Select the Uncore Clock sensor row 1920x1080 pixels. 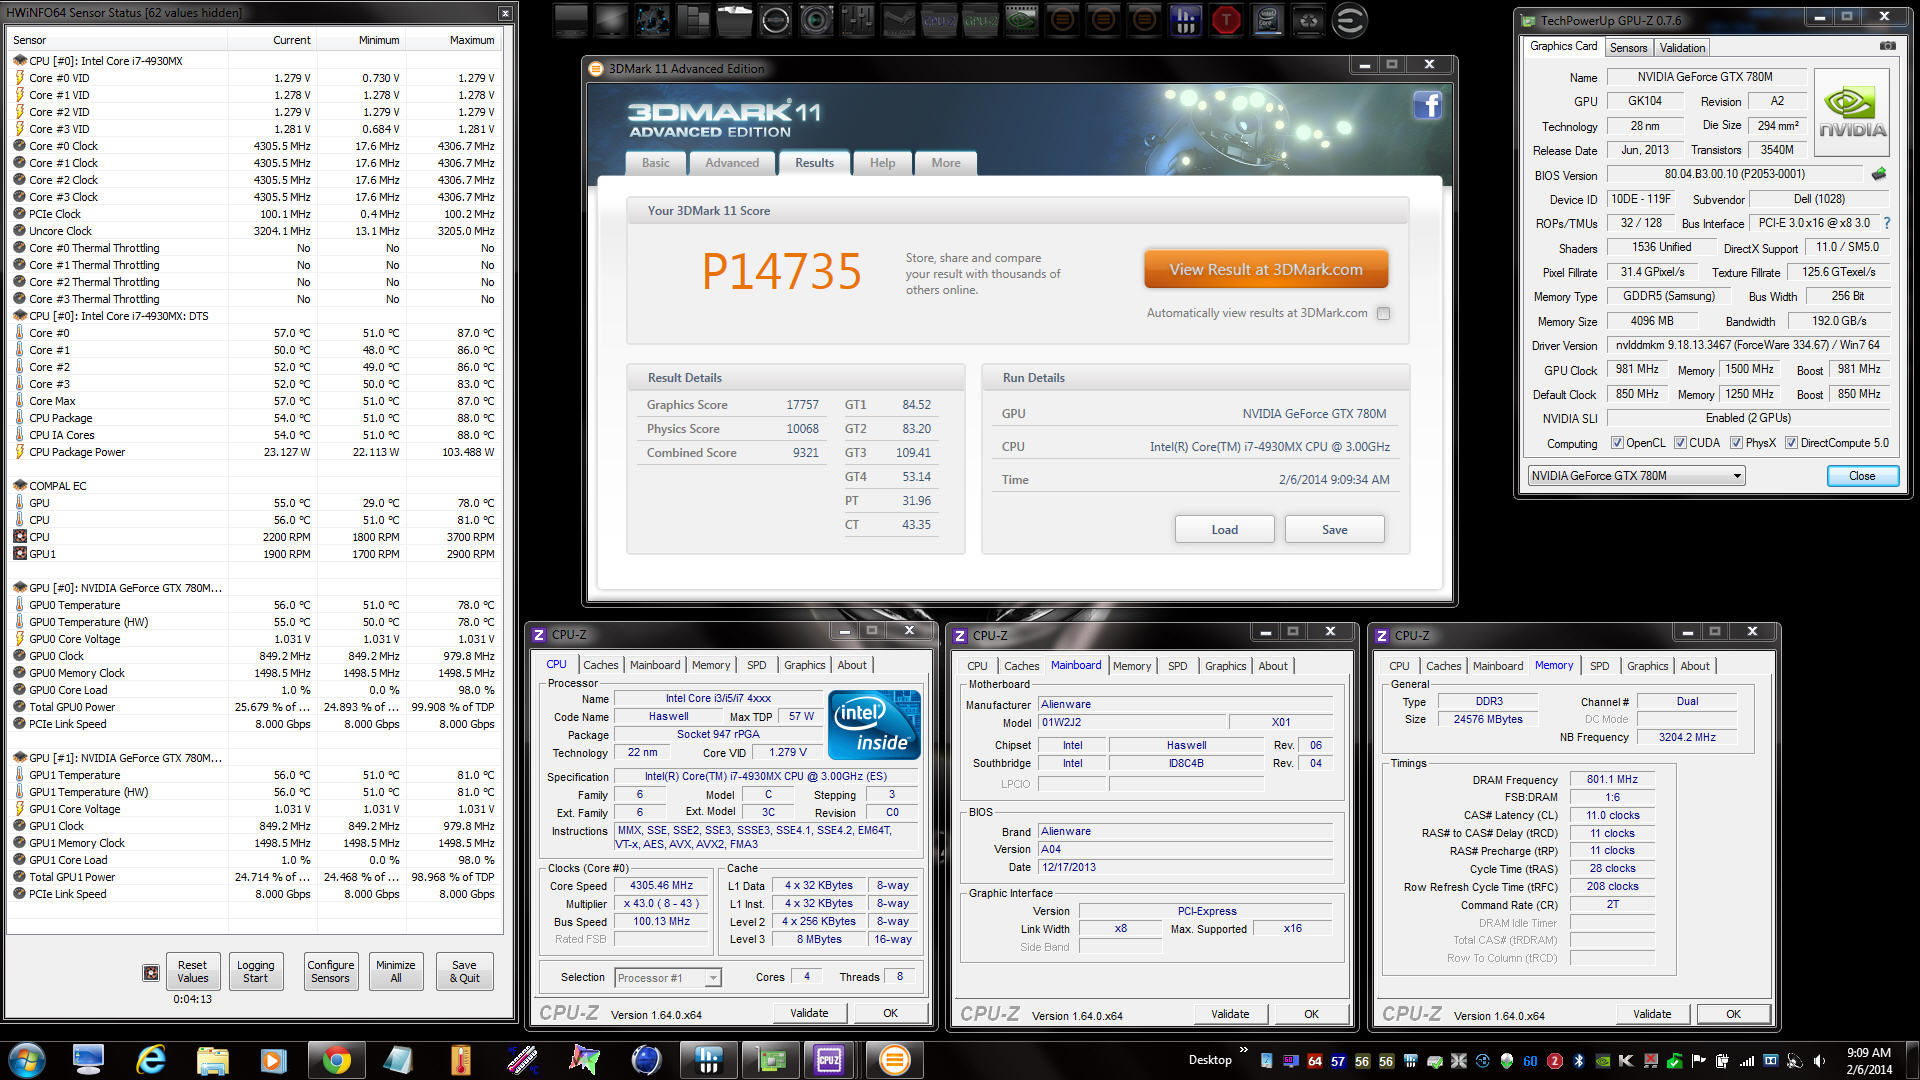tap(254, 231)
